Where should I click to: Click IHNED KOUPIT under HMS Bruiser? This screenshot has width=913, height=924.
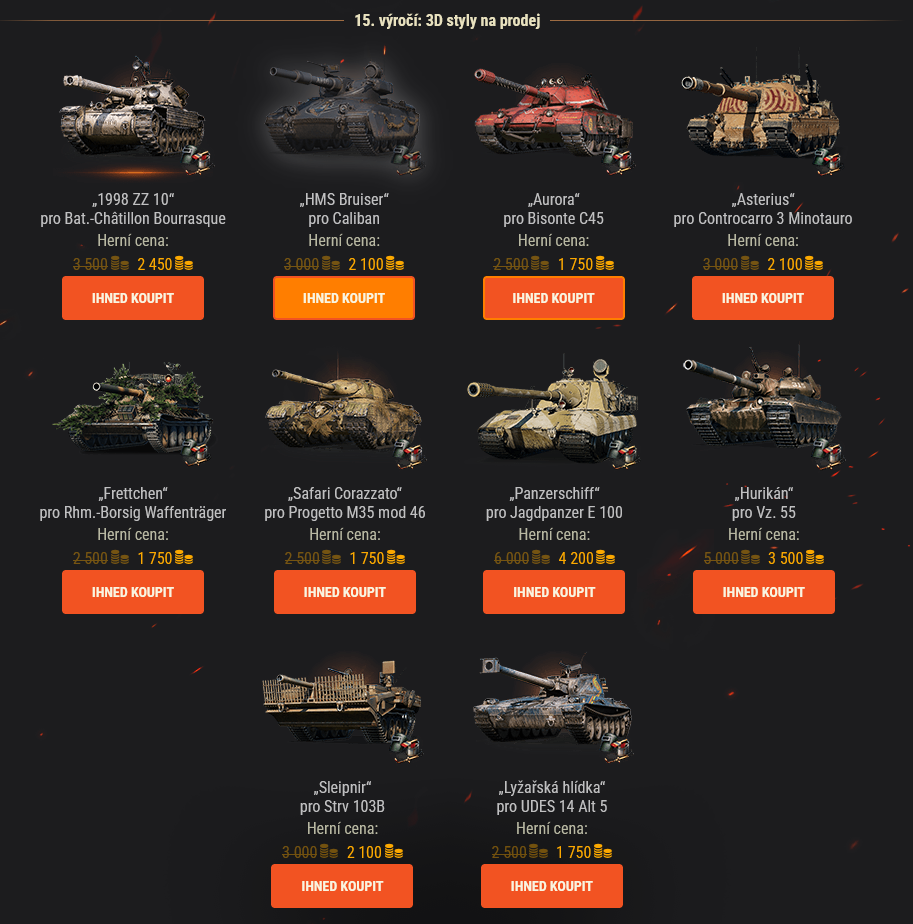pos(344,298)
